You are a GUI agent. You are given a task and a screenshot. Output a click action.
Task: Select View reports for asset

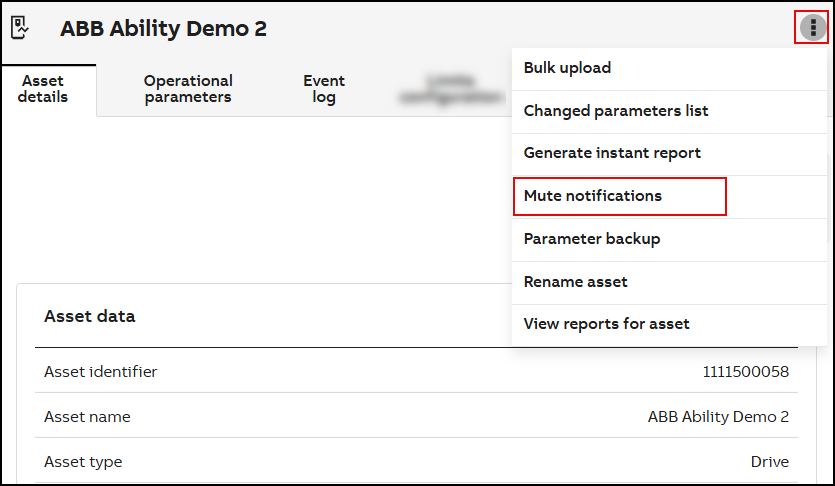[606, 324]
